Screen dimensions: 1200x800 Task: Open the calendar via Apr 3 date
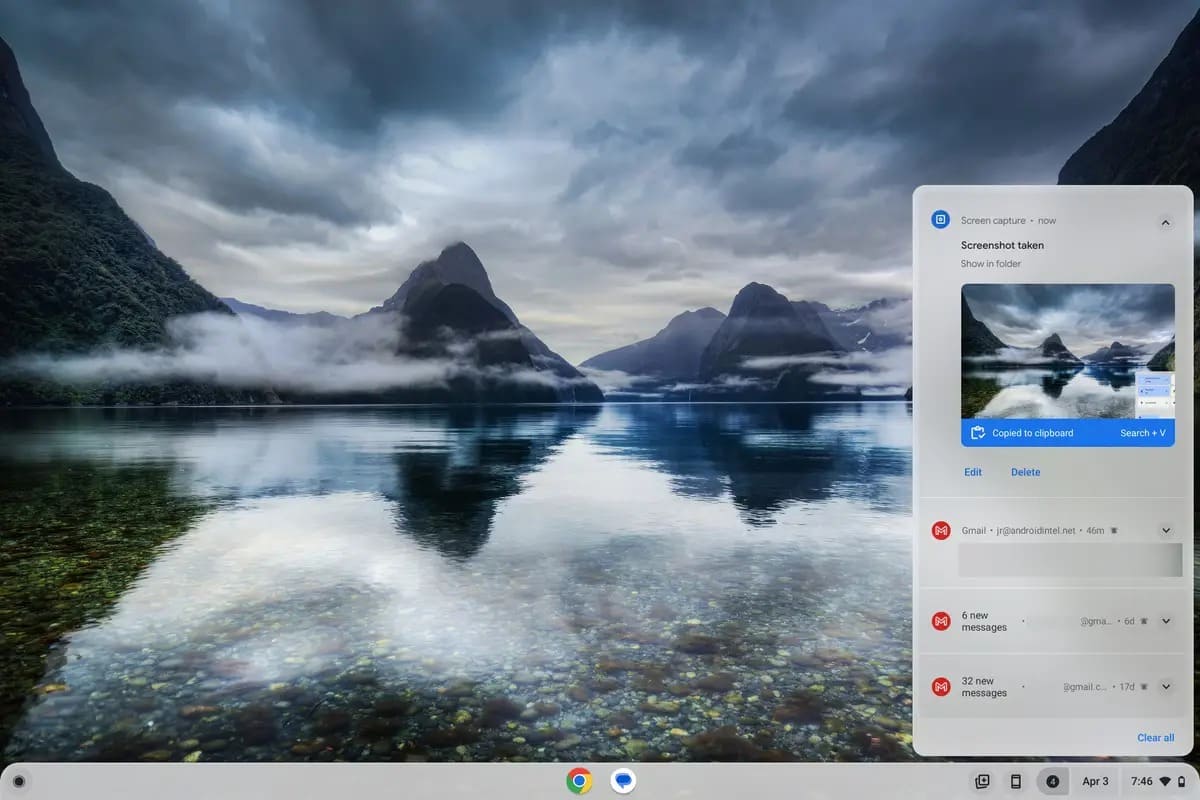pyautogui.click(x=1095, y=781)
